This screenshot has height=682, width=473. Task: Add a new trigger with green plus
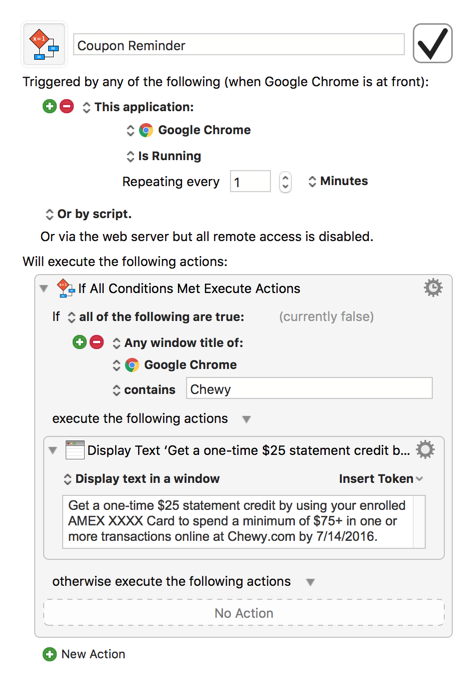click(x=50, y=106)
